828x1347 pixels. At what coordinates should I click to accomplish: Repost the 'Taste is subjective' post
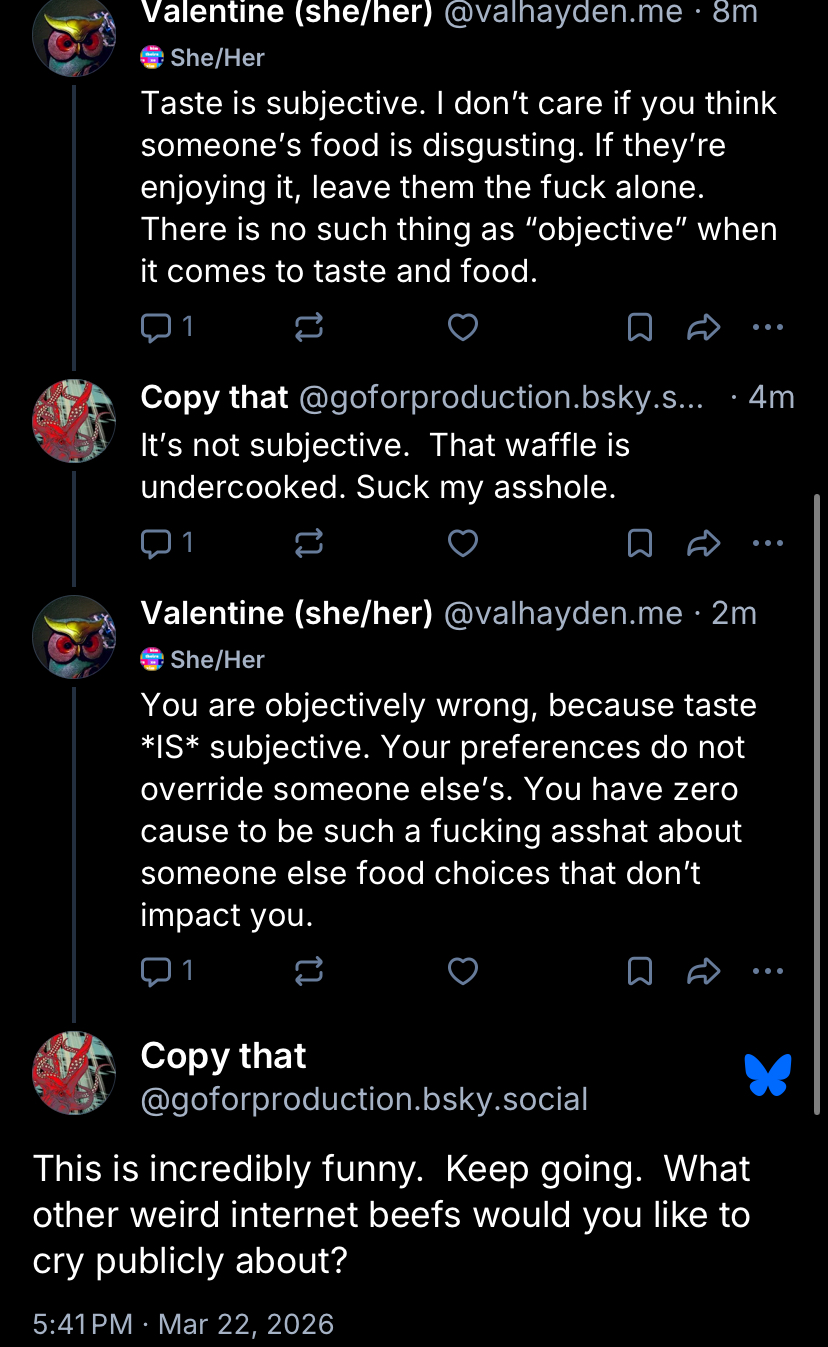click(309, 327)
